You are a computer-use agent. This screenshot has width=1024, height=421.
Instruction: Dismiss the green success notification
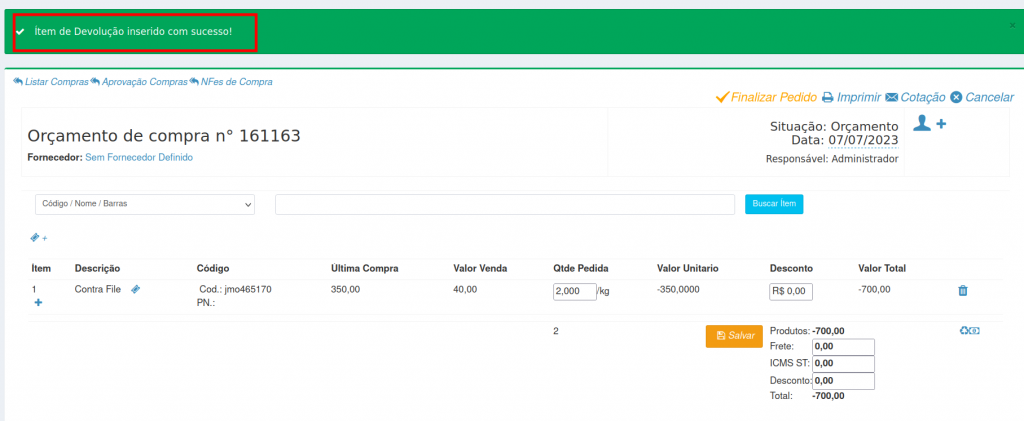pos(1011,22)
